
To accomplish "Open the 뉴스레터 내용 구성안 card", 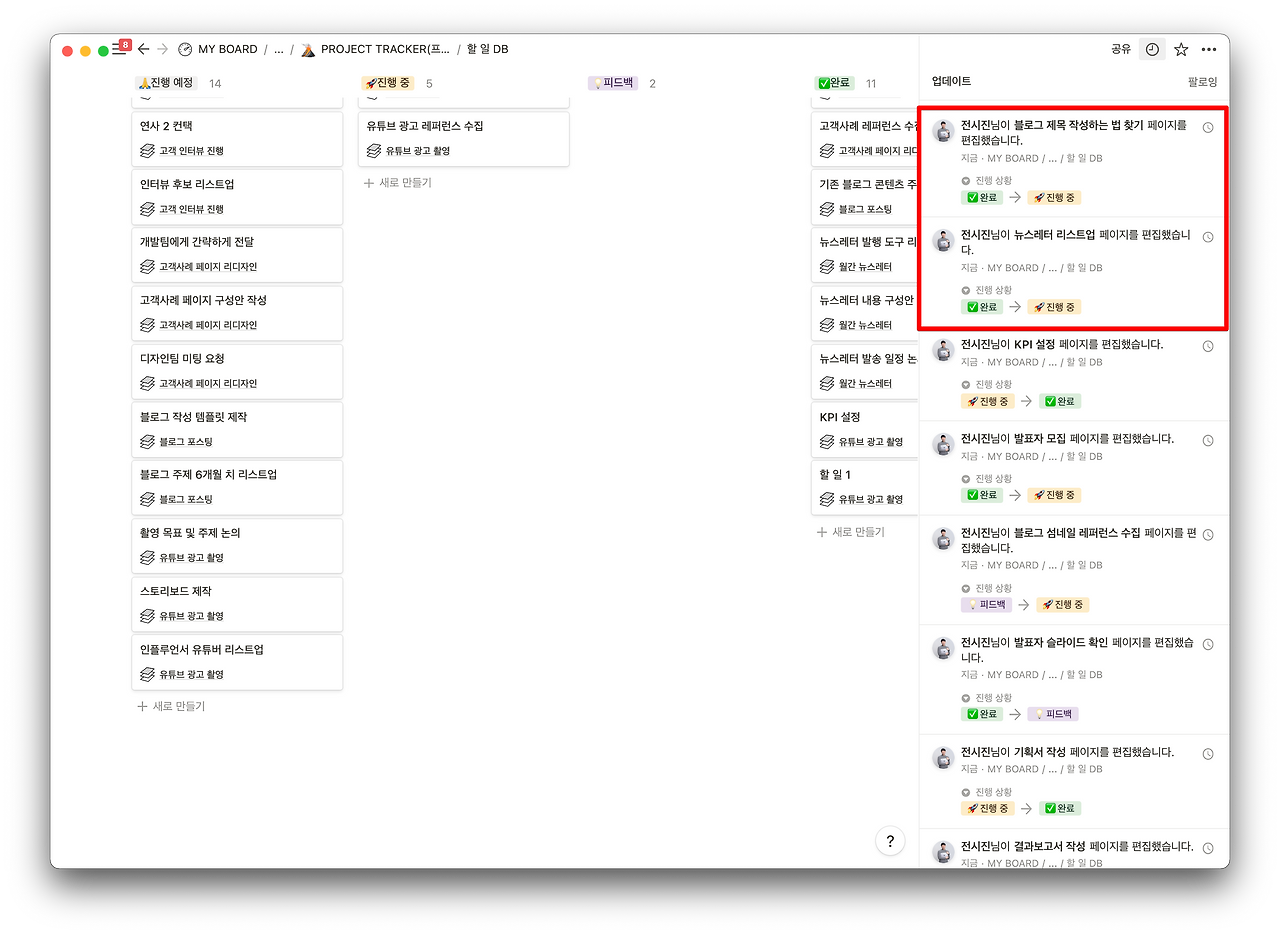I will tap(865, 312).
